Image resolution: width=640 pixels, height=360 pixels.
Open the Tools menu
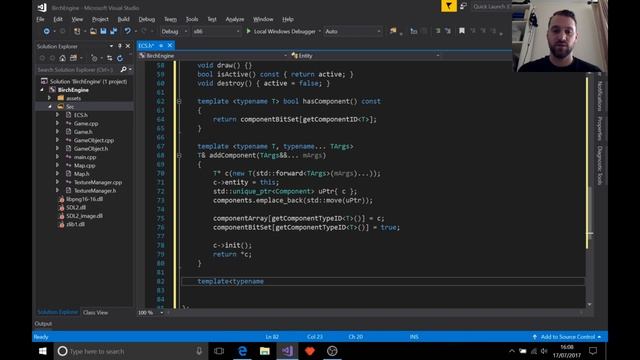click(x=192, y=19)
